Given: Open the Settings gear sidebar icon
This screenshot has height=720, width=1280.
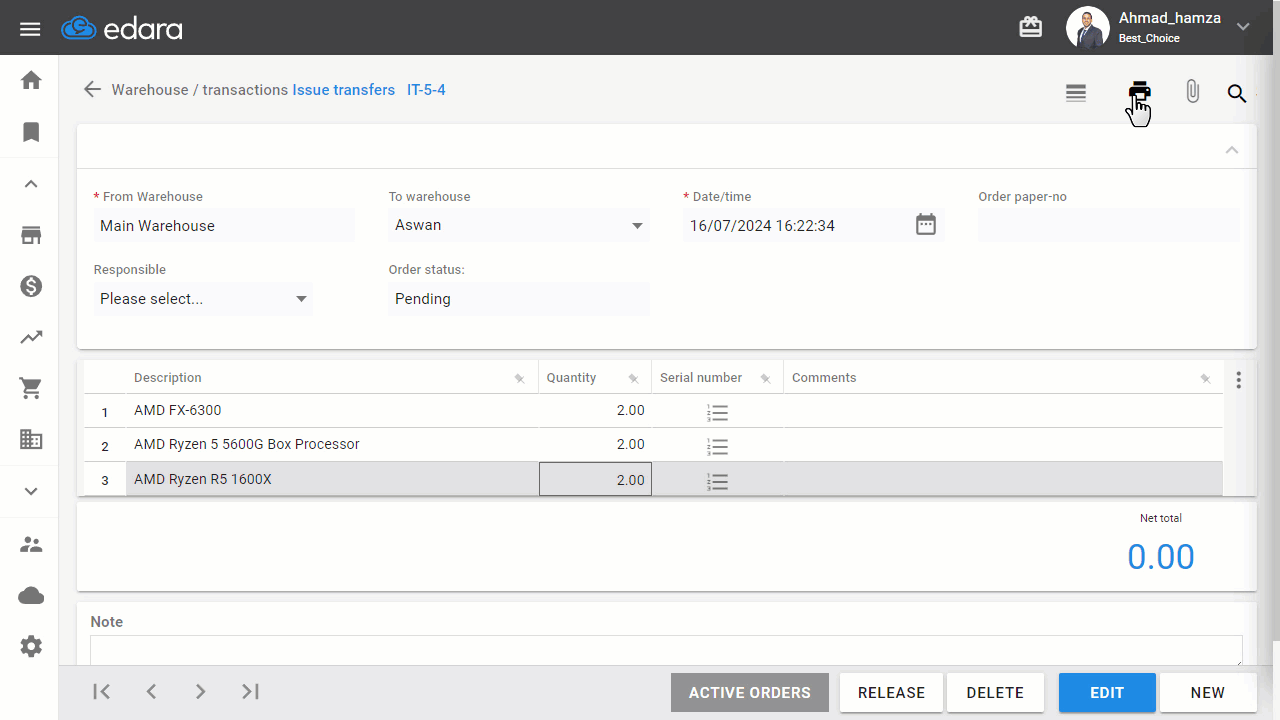Looking at the screenshot, I should 31,647.
